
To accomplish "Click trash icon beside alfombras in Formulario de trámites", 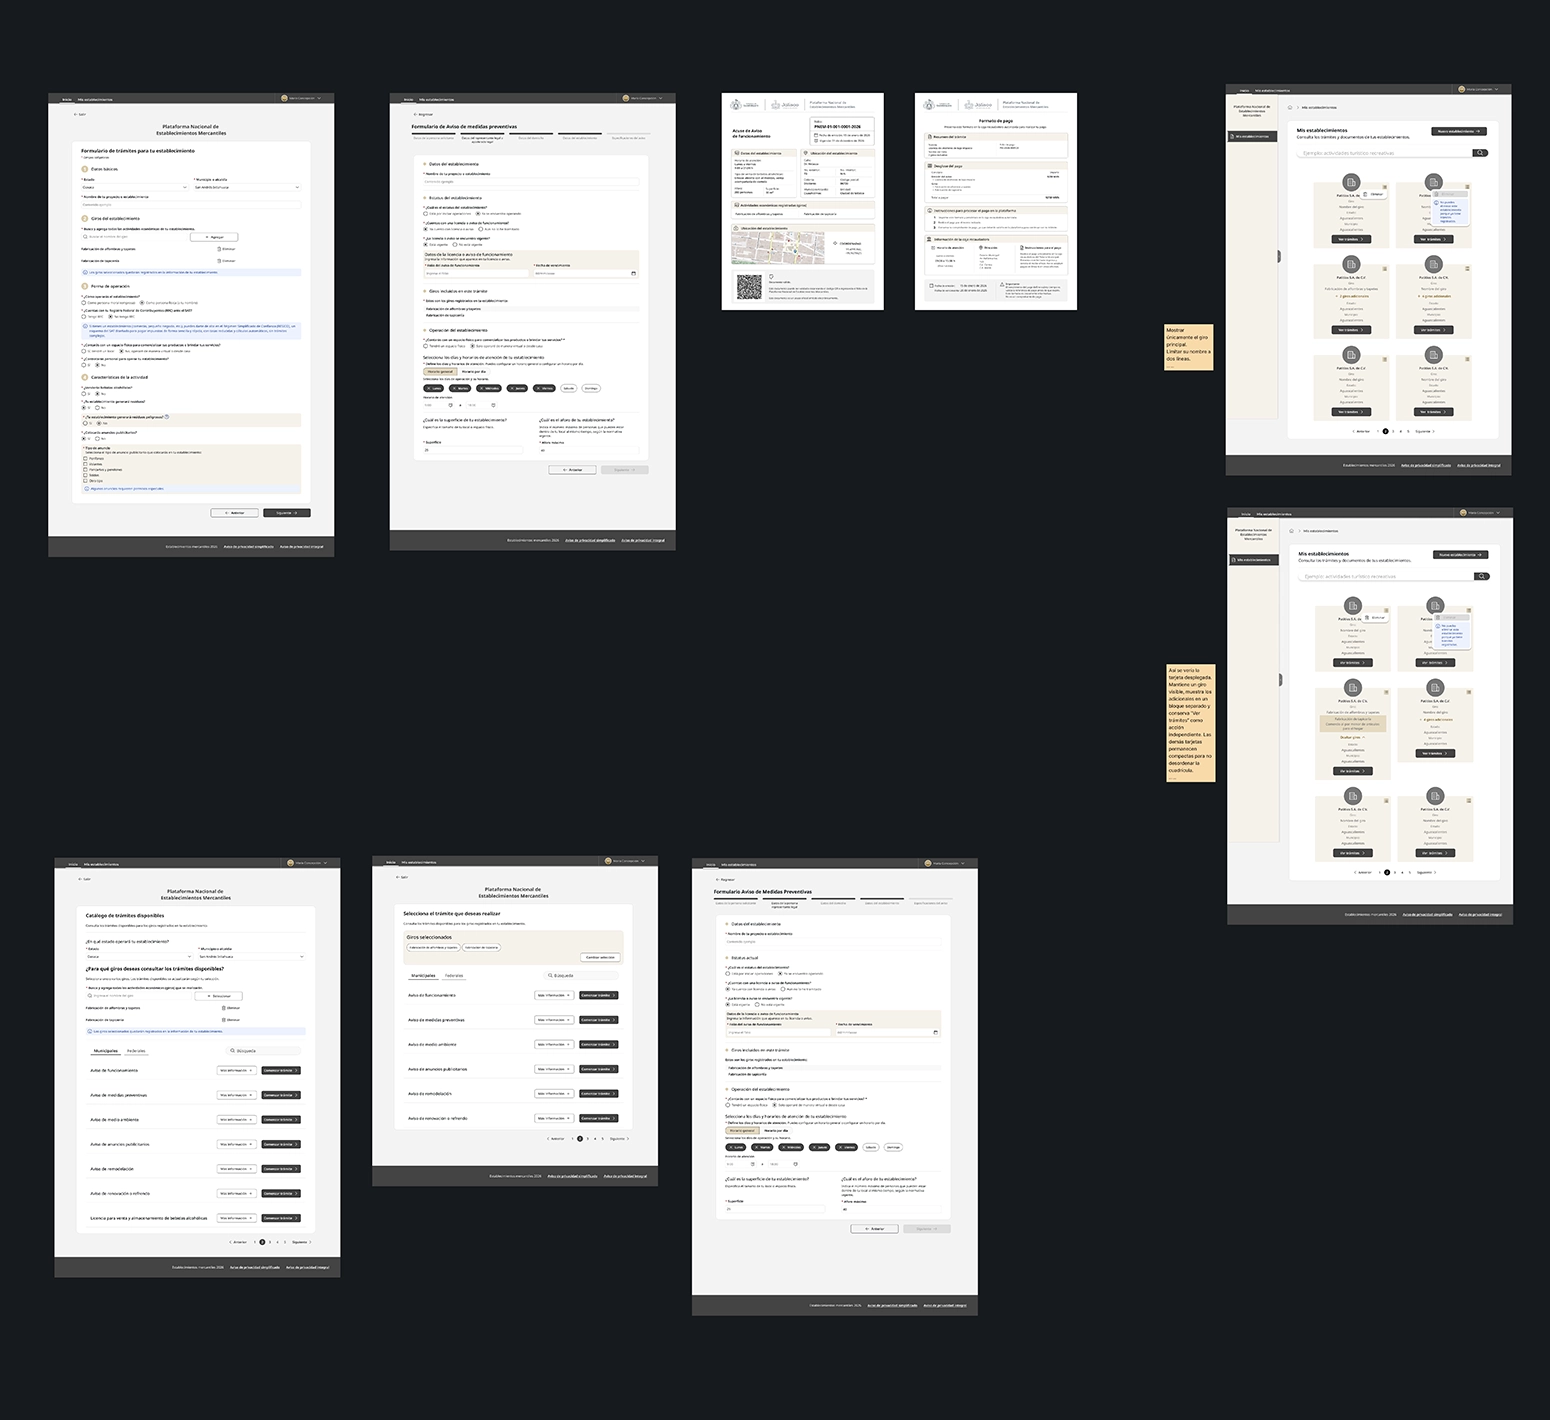I will [218, 249].
